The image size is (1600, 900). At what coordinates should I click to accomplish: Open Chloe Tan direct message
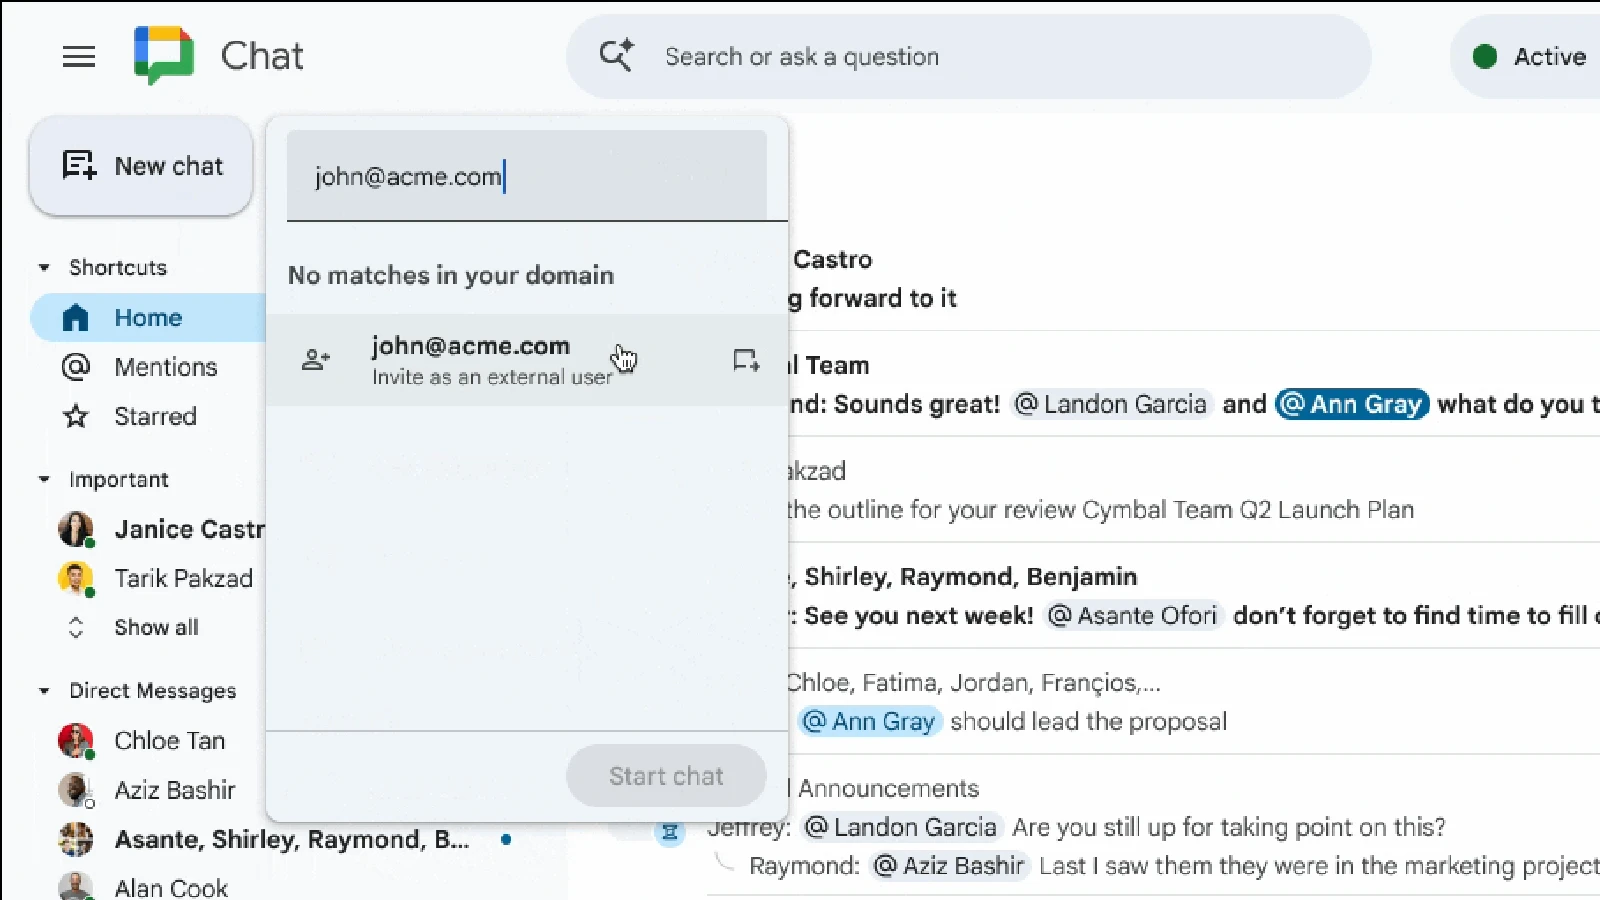(x=169, y=741)
